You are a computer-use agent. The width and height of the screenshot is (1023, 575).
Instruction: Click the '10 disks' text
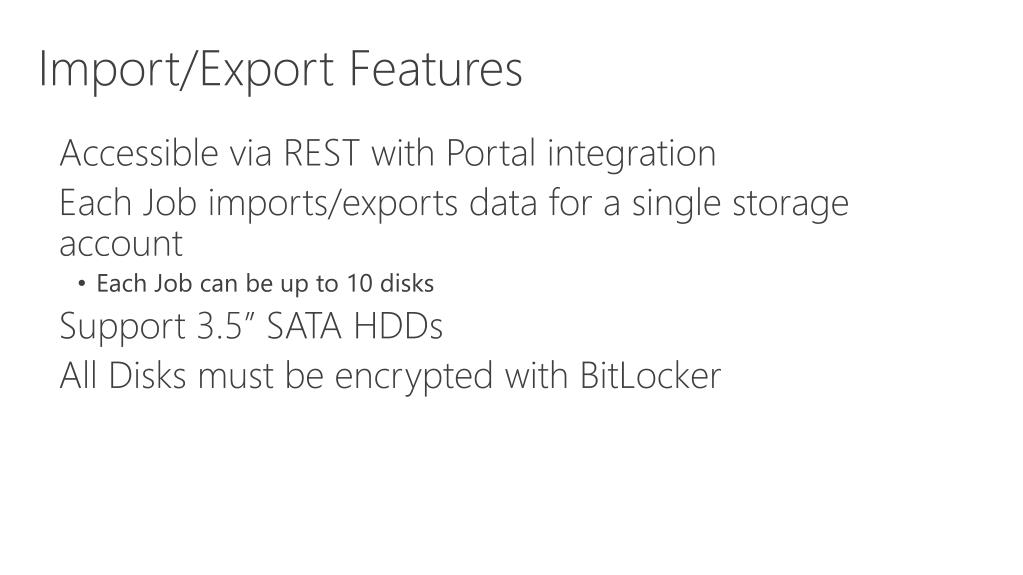click(390, 283)
